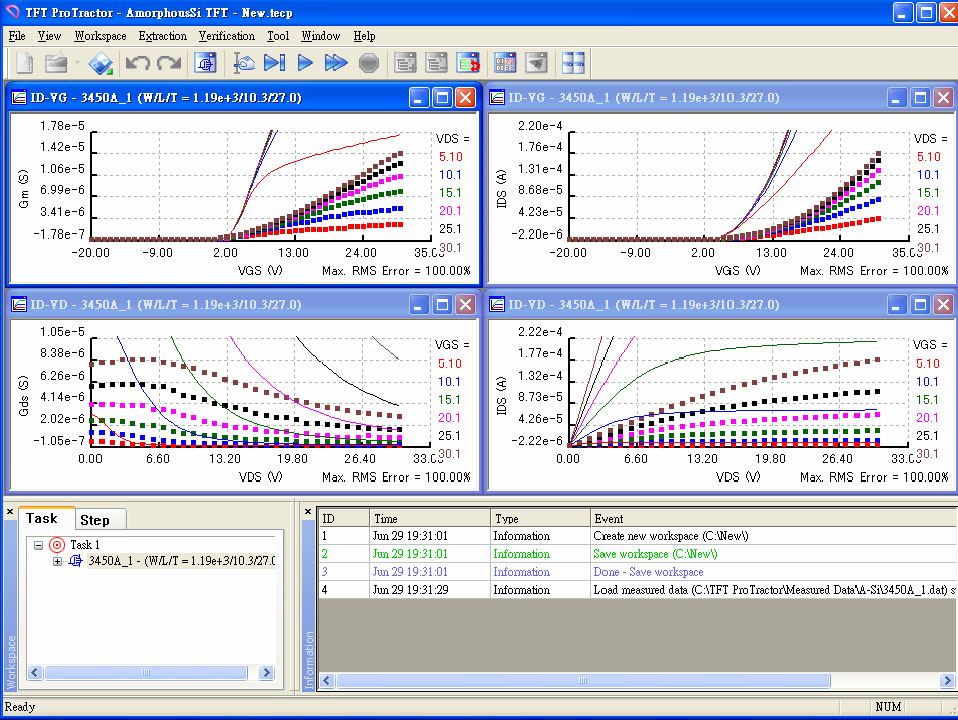Click the Event column header
The image size is (958, 720).
pyautogui.click(x=609, y=518)
